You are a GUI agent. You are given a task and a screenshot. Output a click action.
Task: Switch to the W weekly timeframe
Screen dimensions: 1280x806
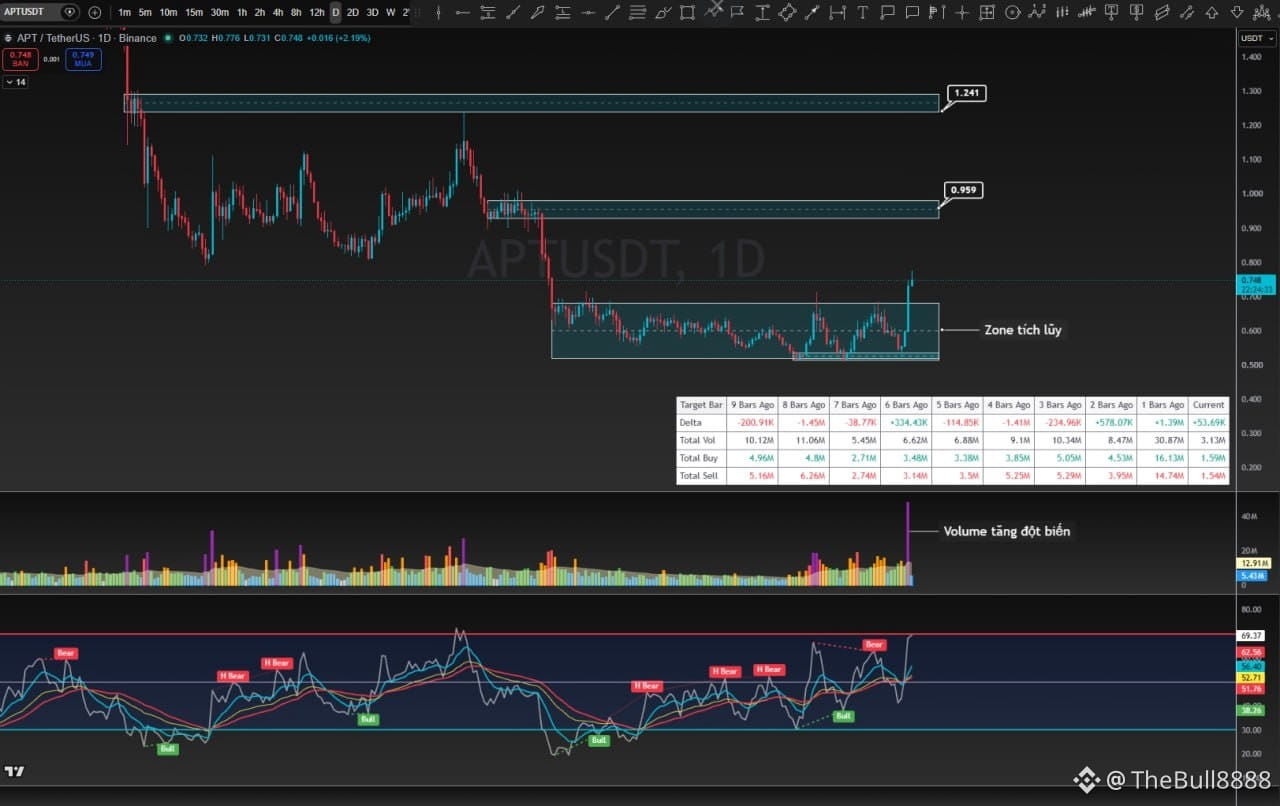click(390, 12)
